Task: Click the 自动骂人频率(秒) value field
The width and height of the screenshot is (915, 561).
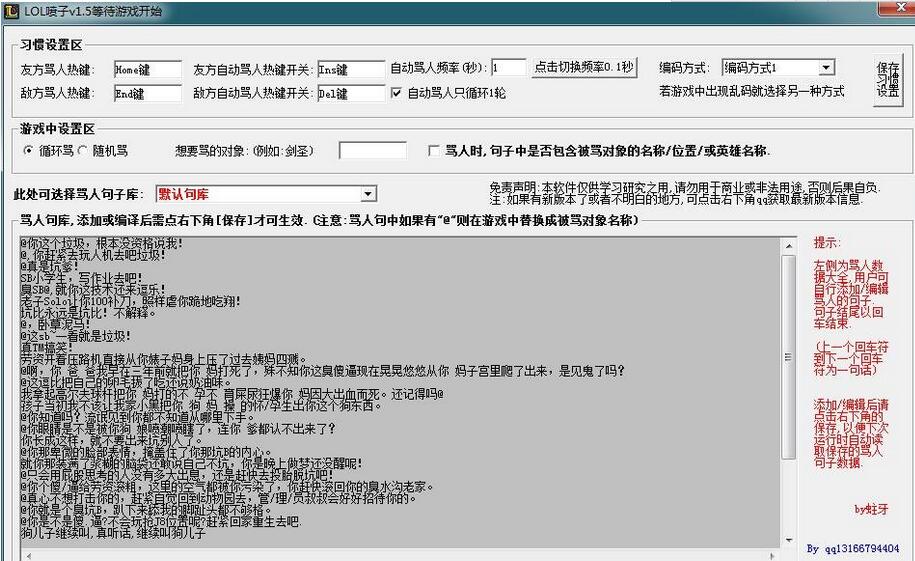Action: click(509, 68)
